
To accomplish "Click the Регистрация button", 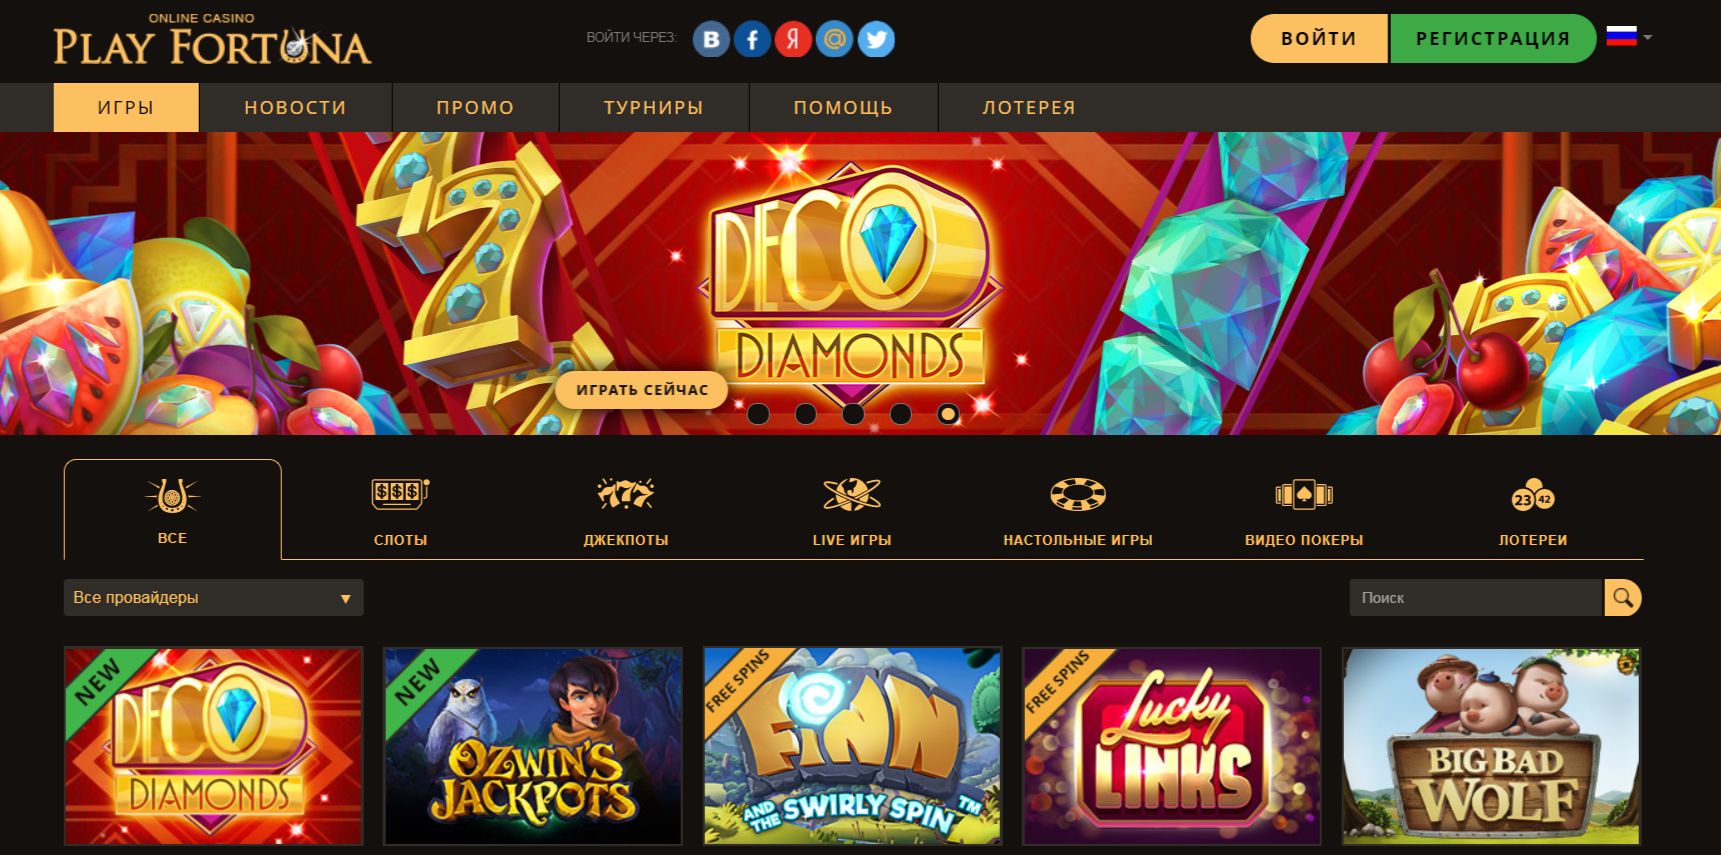I will click(x=1493, y=38).
